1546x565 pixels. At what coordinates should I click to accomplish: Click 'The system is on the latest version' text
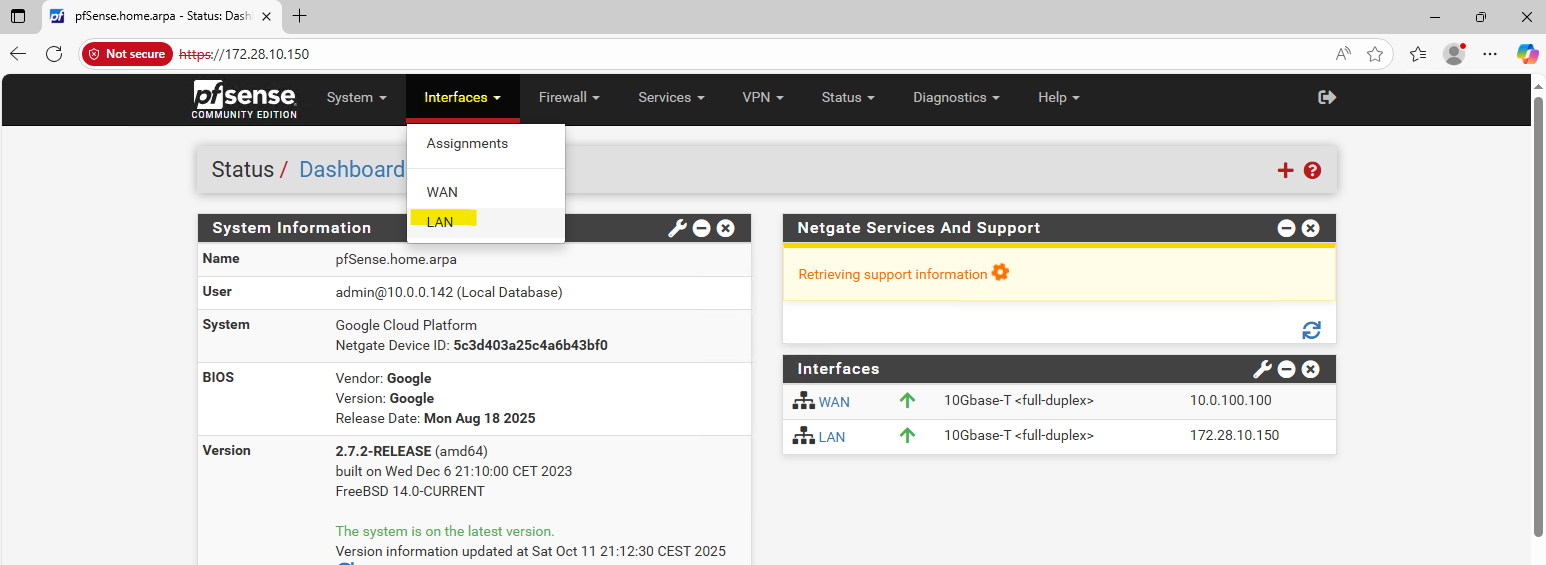[445, 531]
